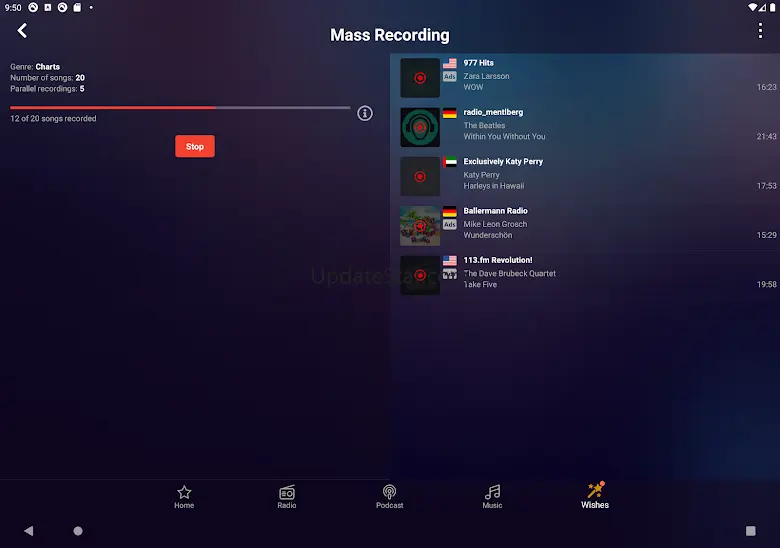Image resolution: width=780 pixels, height=548 pixels.
Task: Click the song title WOW
Action: 473,87
